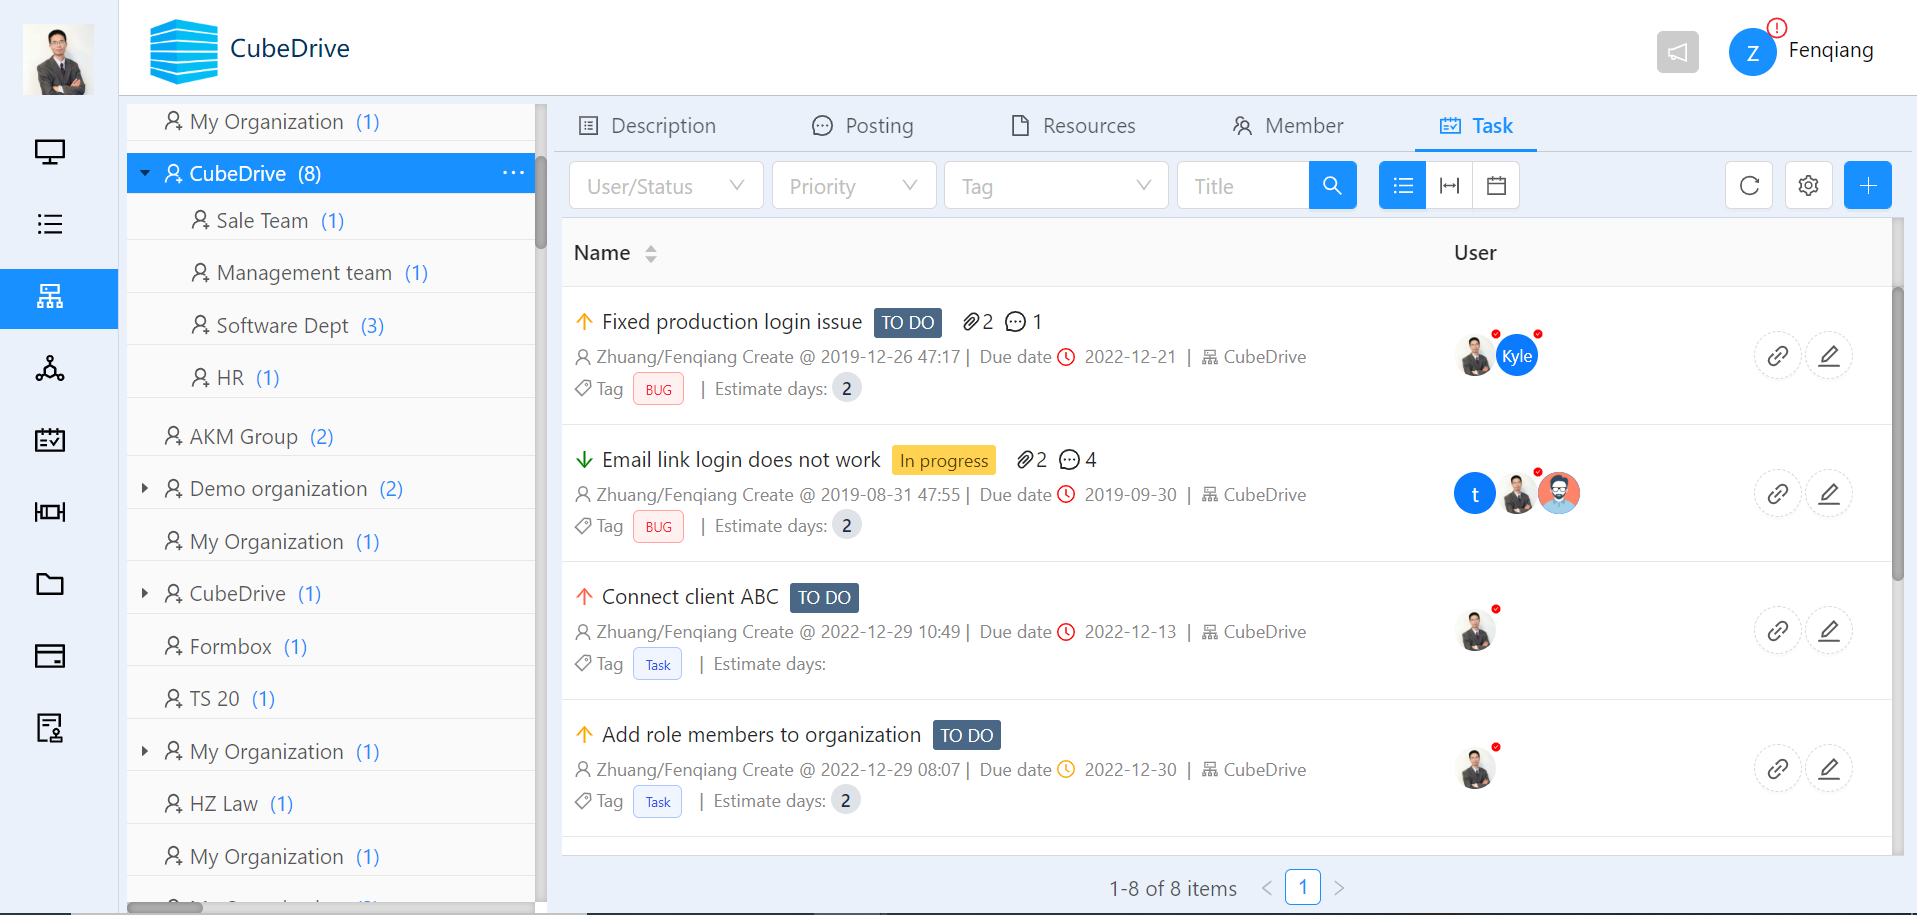Edit the Add role members task

(1829, 768)
